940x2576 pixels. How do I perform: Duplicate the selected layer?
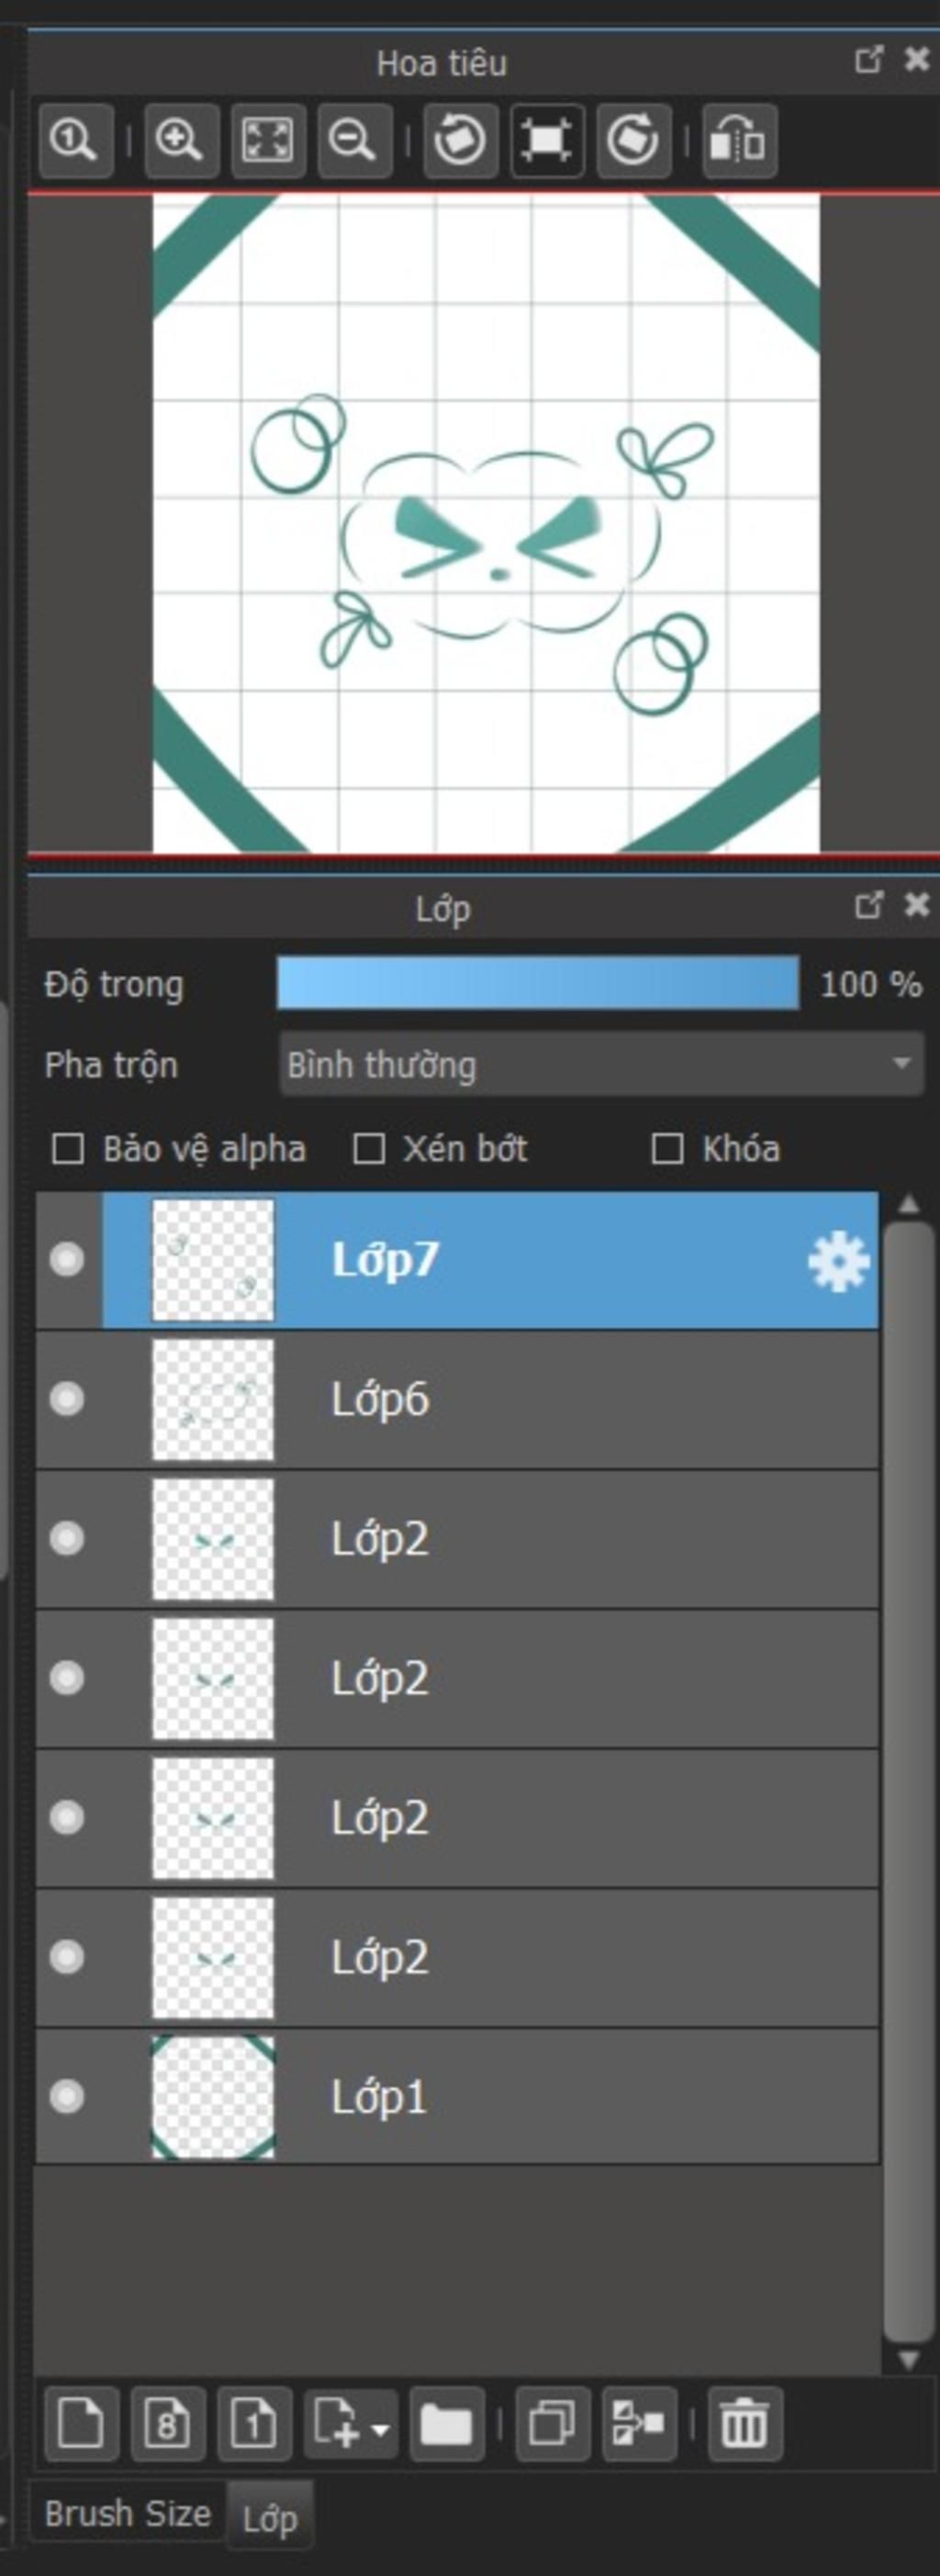(552, 2424)
